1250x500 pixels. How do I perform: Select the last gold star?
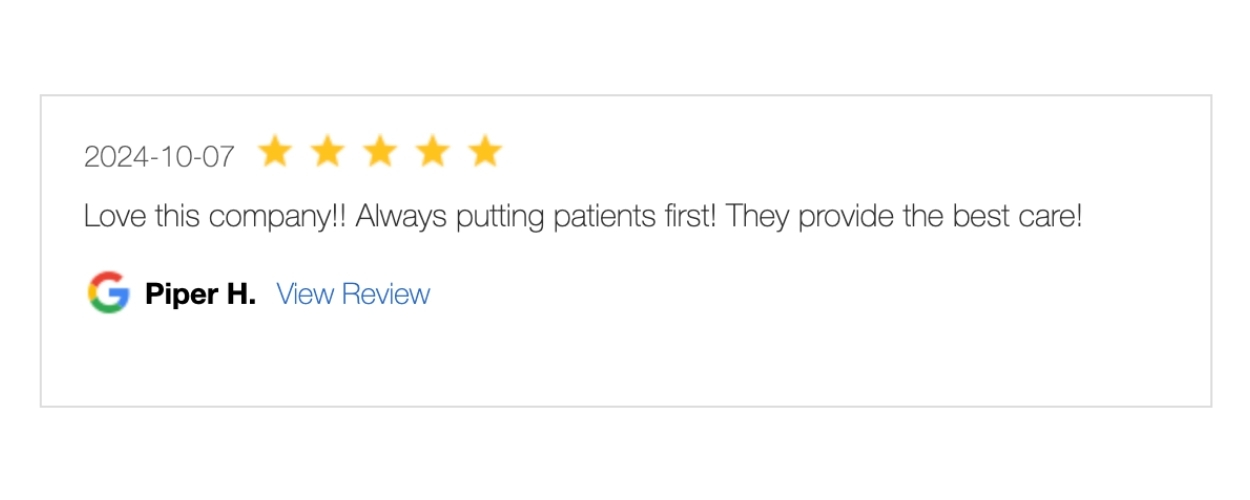click(485, 152)
